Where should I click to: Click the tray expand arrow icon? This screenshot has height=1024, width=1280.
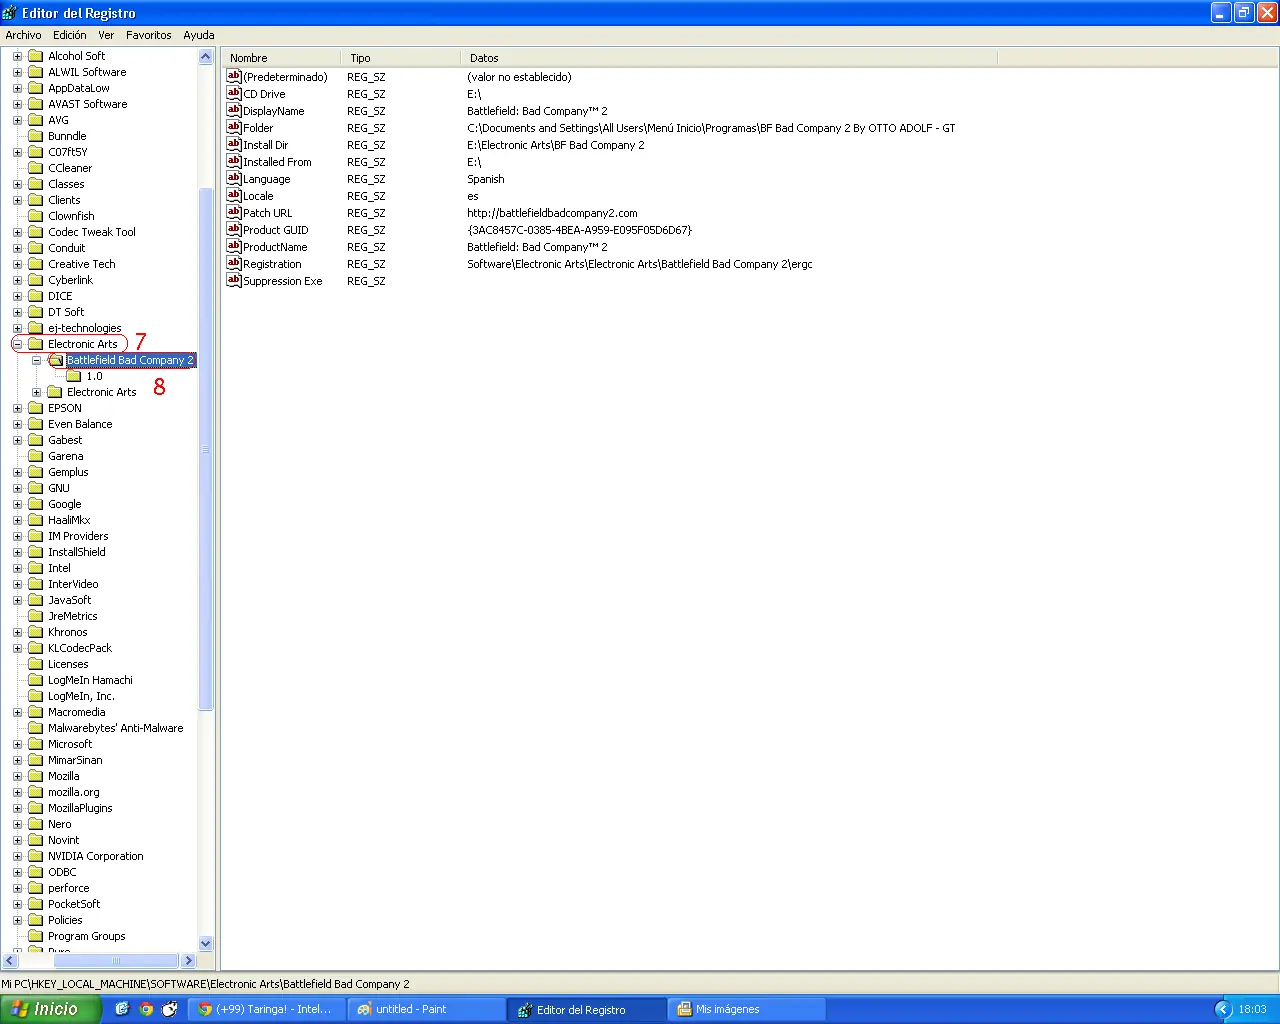point(1223,1009)
